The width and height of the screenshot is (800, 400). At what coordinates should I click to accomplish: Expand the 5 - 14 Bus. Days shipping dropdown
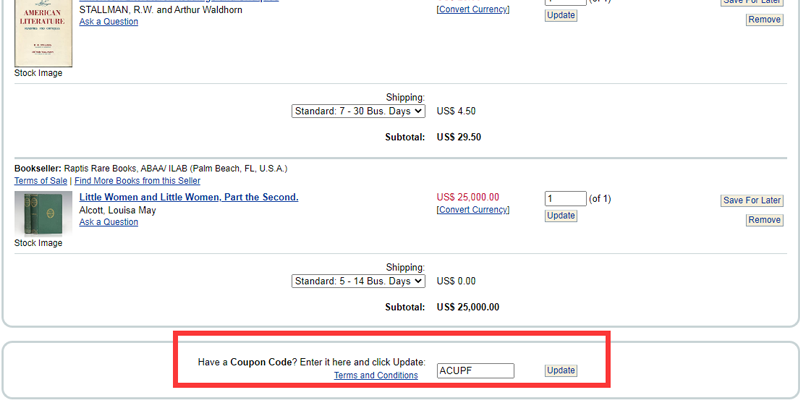[x=359, y=281]
